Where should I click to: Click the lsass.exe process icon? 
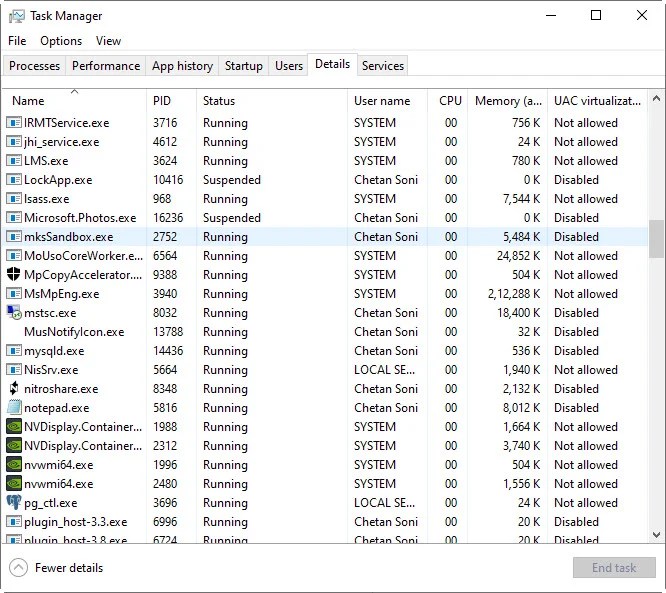14,199
